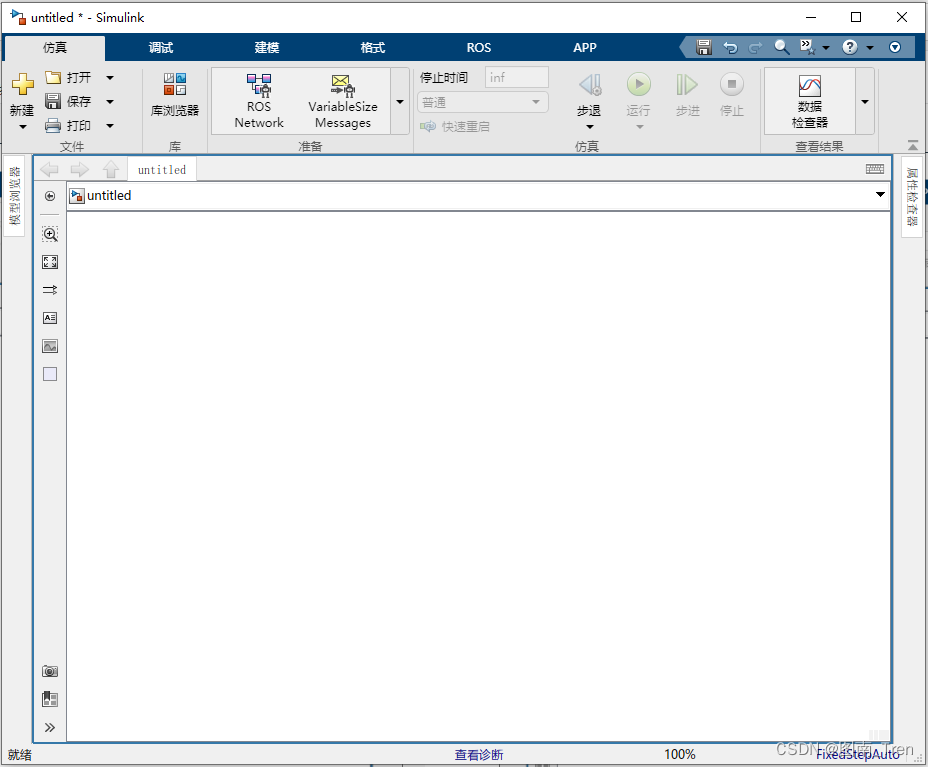This screenshot has height=767, width=928.
Task: Open the Model Browser side panel
Action: tap(14, 196)
